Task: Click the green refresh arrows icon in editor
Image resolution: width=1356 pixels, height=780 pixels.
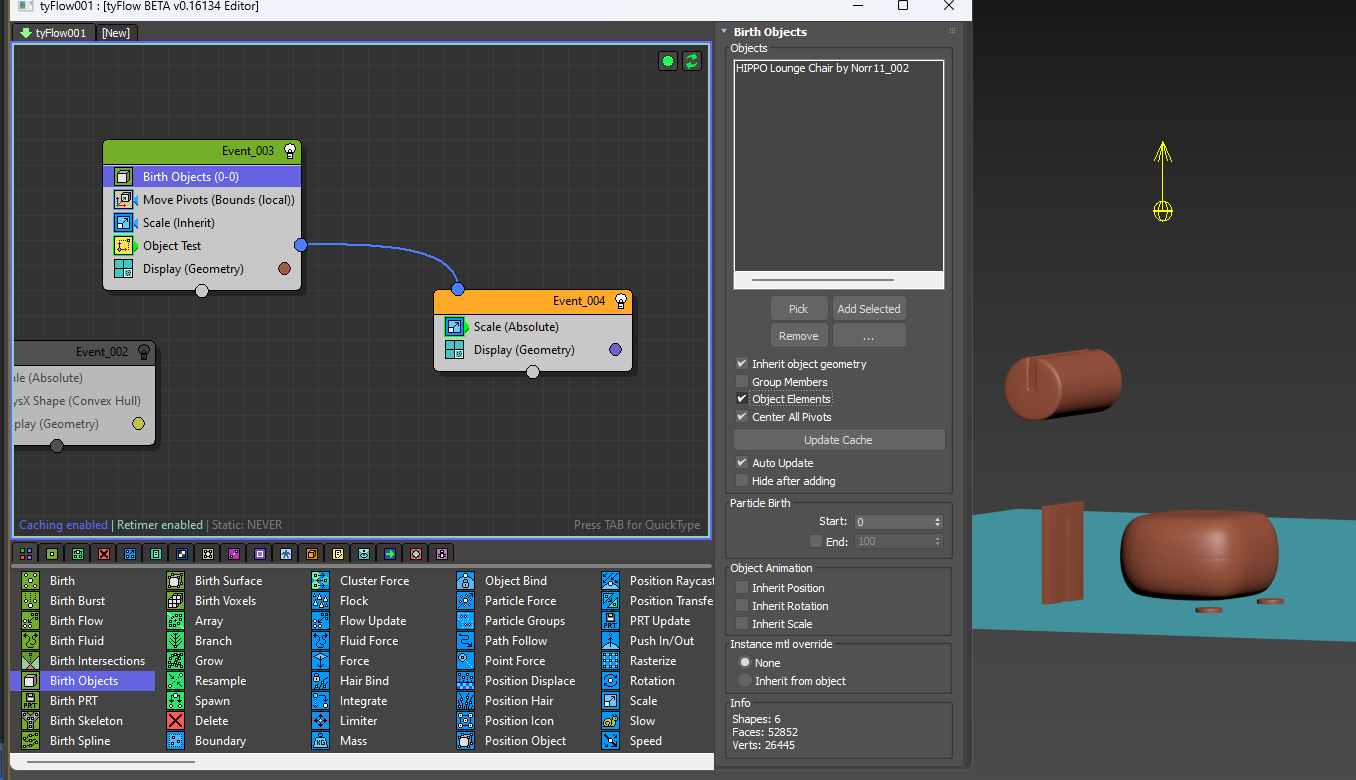Action: (x=692, y=61)
